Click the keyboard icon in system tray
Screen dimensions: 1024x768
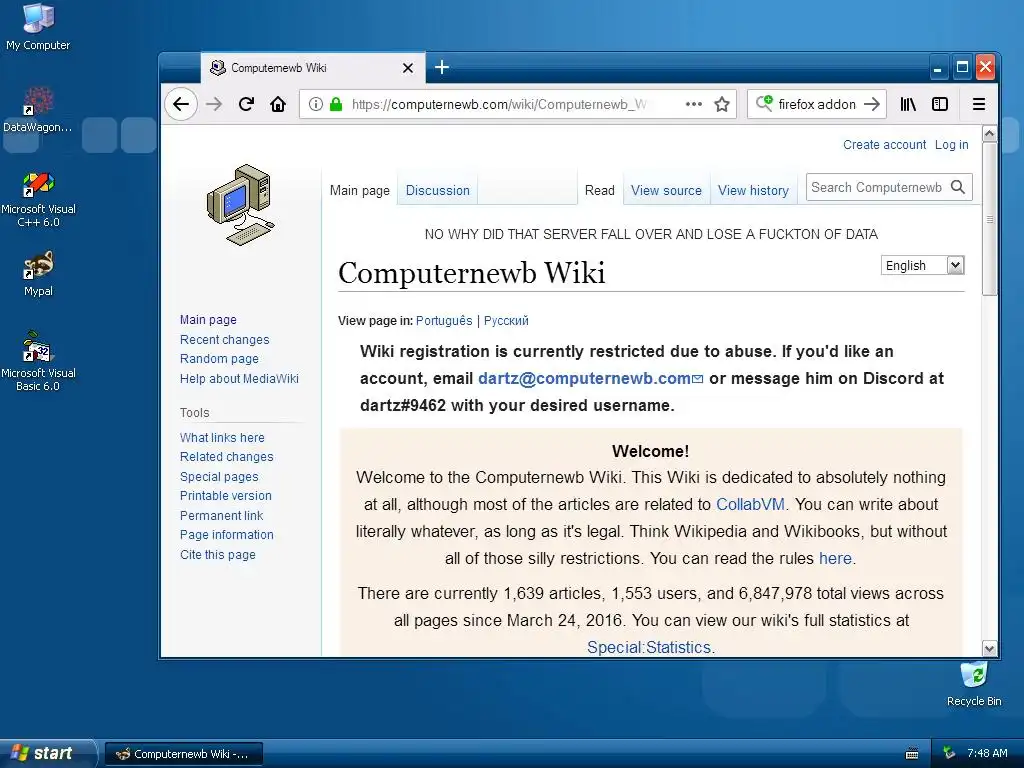pos(912,754)
